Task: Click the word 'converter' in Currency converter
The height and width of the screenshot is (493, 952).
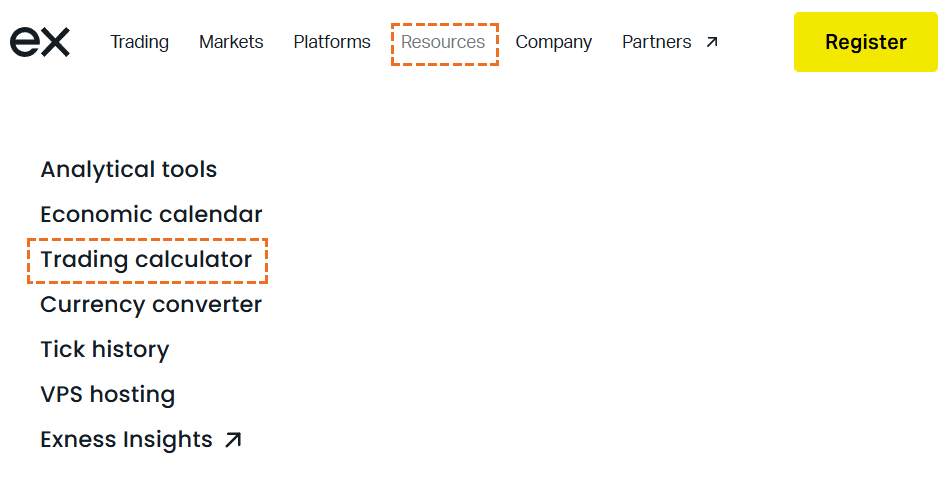Action: tap(207, 304)
